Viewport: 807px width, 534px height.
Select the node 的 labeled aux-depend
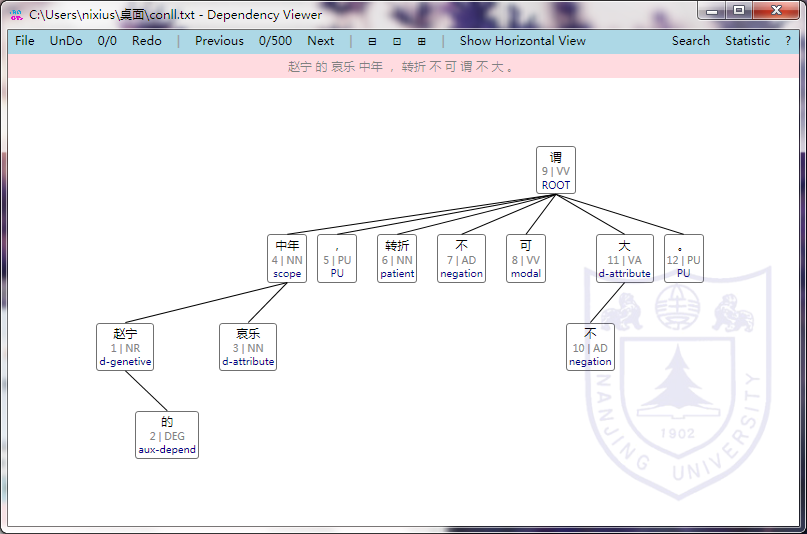click(x=167, y=435)
